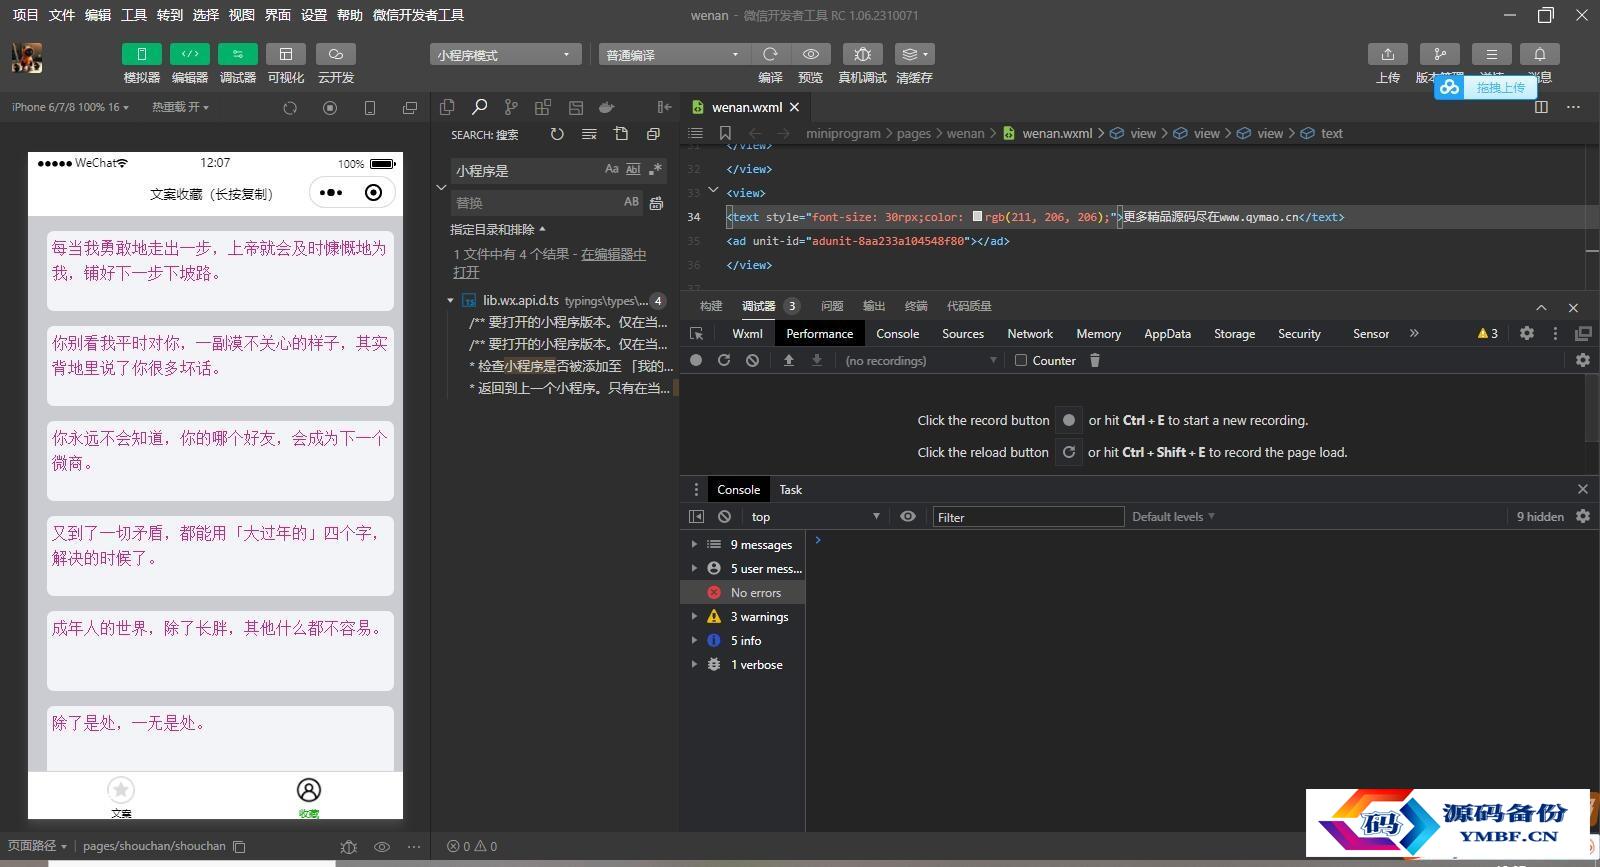Open cloud development (云开发)
The width and height of the screenshot is (1600, 867).
[x=336, y=54]
